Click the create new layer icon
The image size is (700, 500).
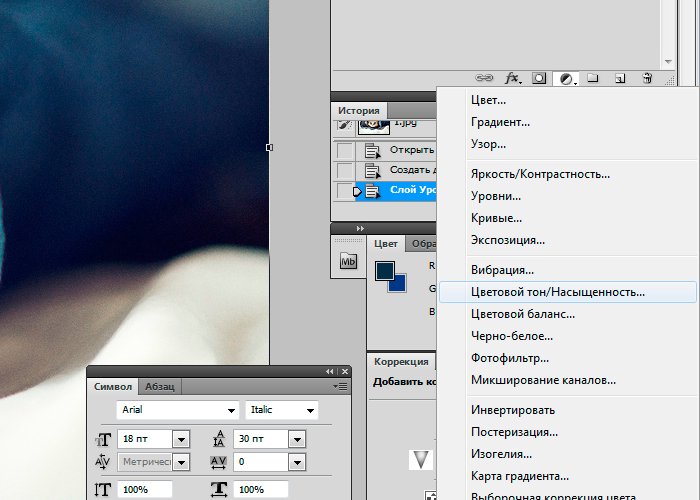coord(620,78)
